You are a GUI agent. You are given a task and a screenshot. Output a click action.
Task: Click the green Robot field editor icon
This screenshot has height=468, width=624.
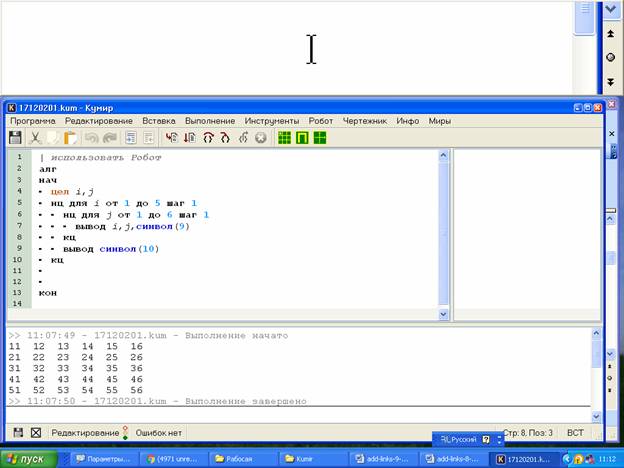click(302, 138)
